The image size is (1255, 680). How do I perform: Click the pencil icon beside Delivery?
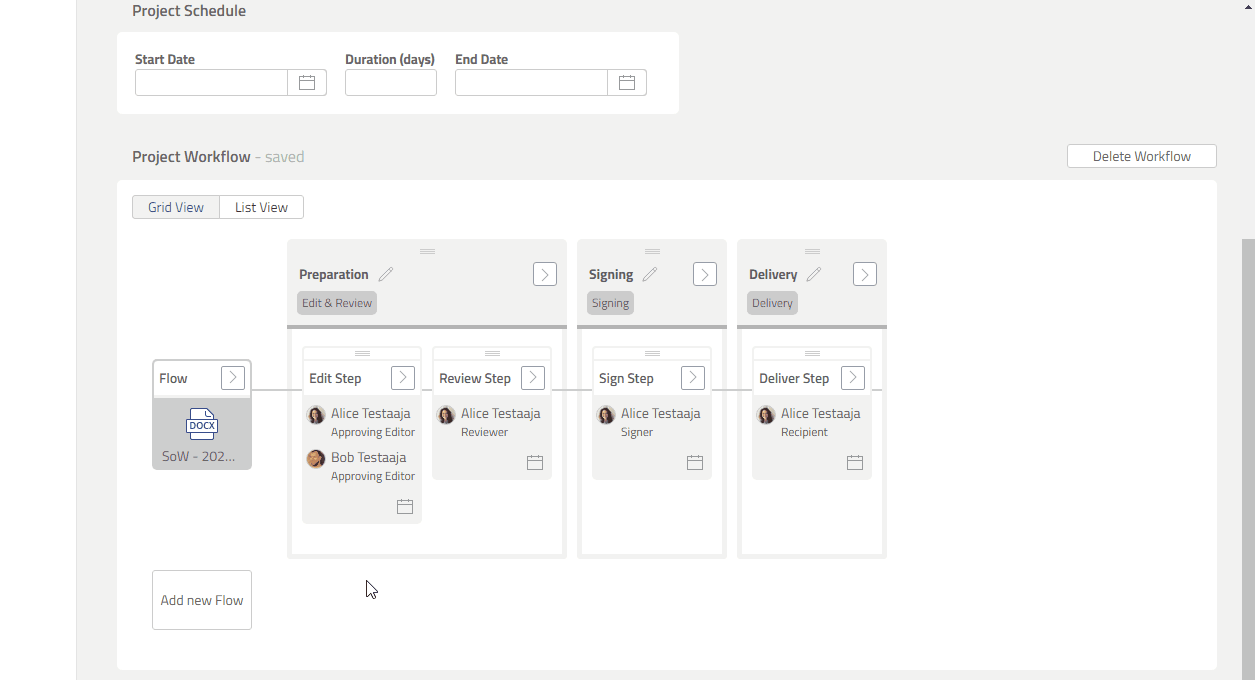(814, 274)
